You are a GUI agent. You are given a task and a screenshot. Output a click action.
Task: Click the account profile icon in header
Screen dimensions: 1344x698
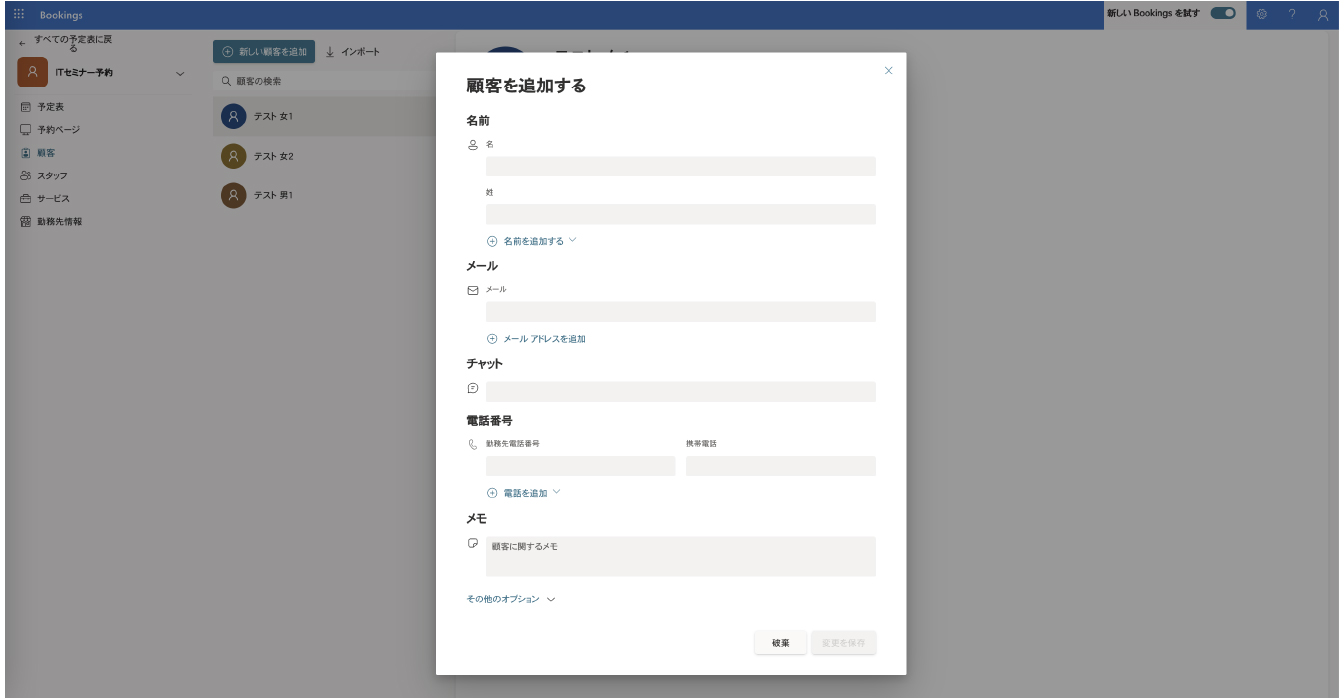[1323, 15]
